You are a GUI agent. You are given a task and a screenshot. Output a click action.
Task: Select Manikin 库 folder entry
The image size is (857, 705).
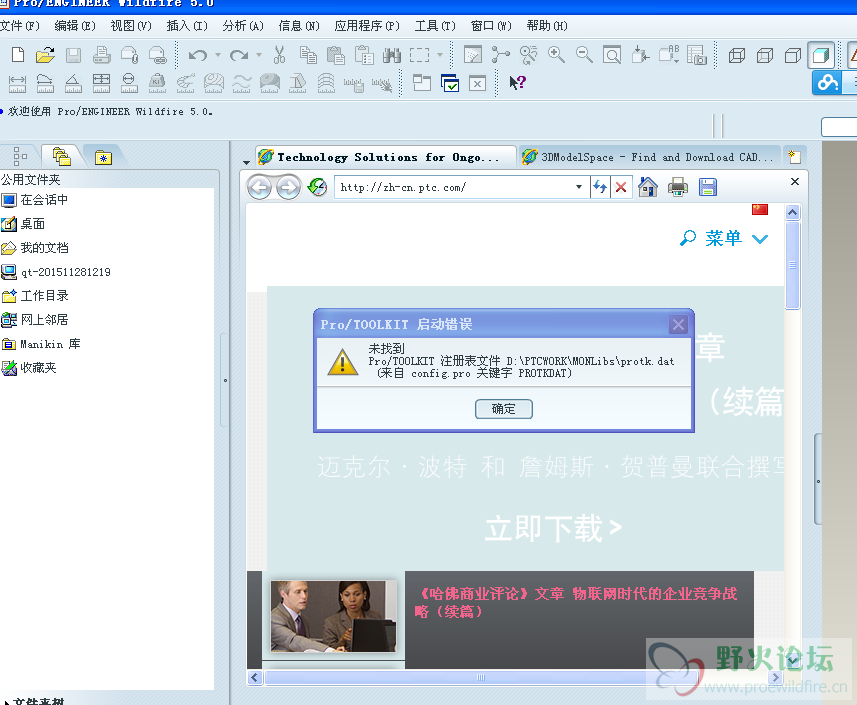click(x=41, y=344)
